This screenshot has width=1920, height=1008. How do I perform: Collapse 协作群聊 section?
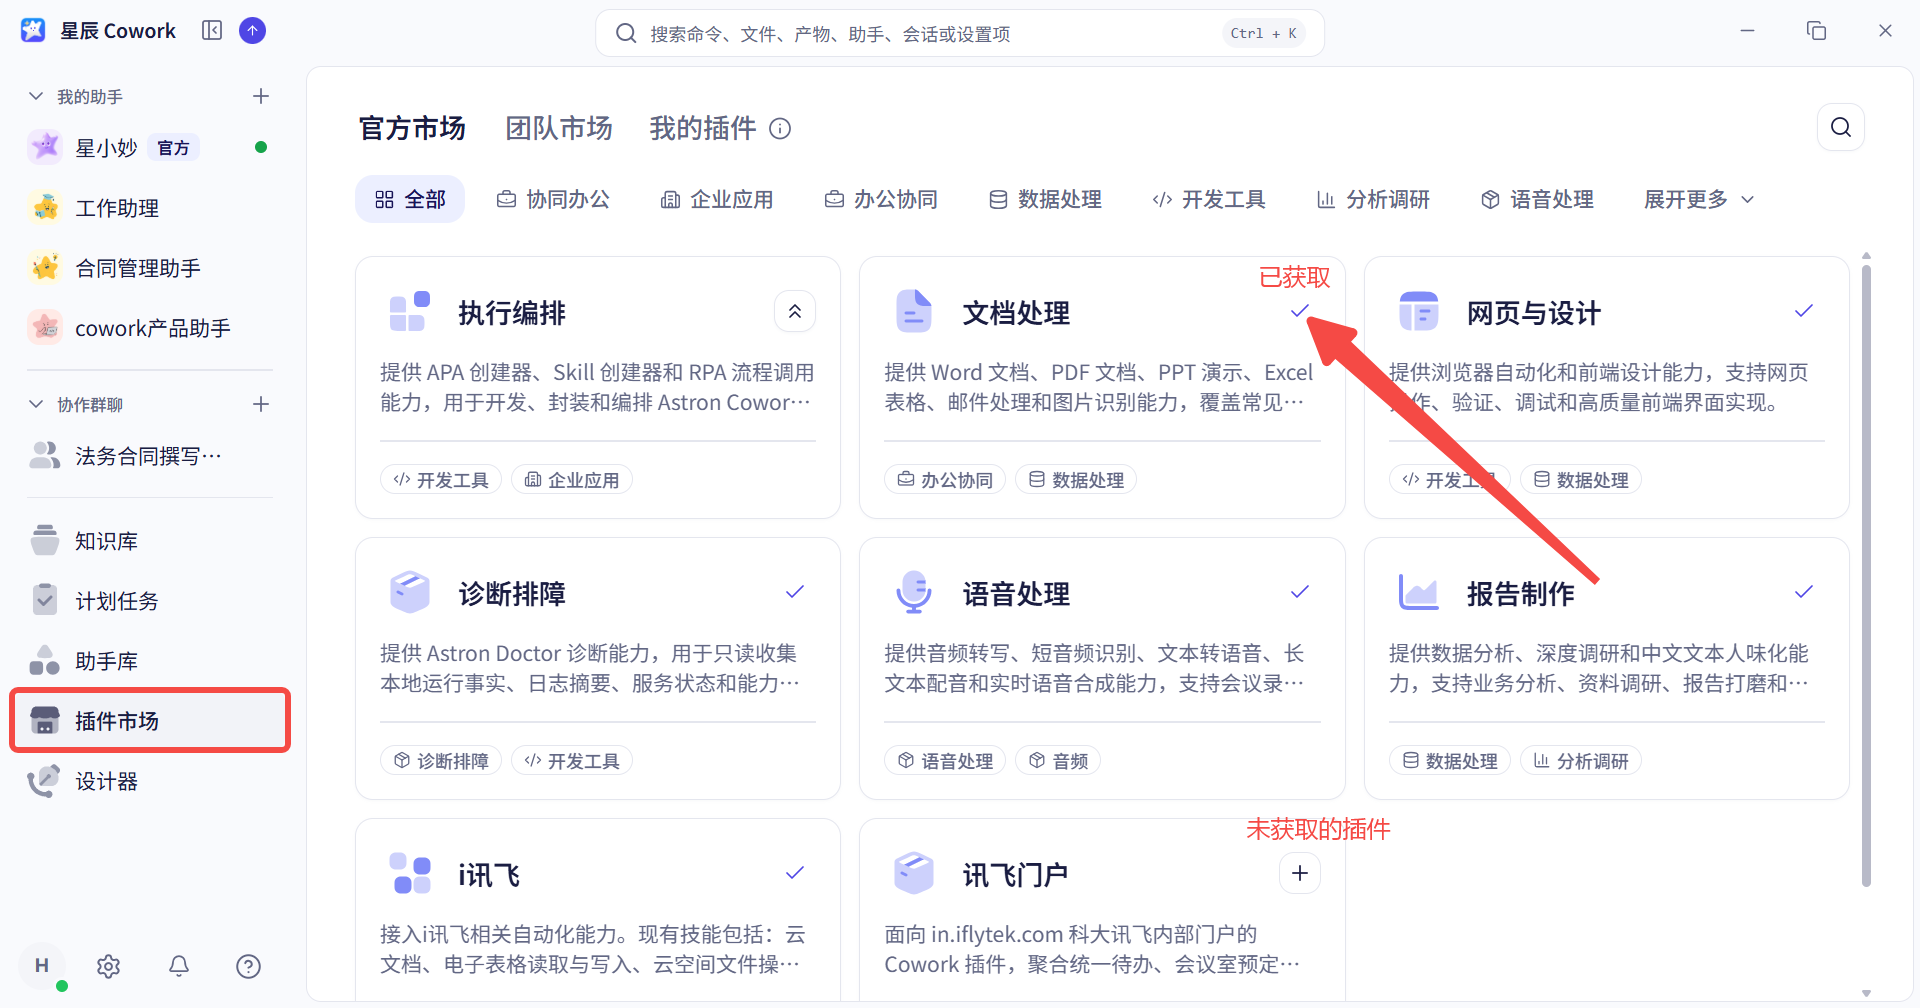pyautogui.click(x=36, y=404)
